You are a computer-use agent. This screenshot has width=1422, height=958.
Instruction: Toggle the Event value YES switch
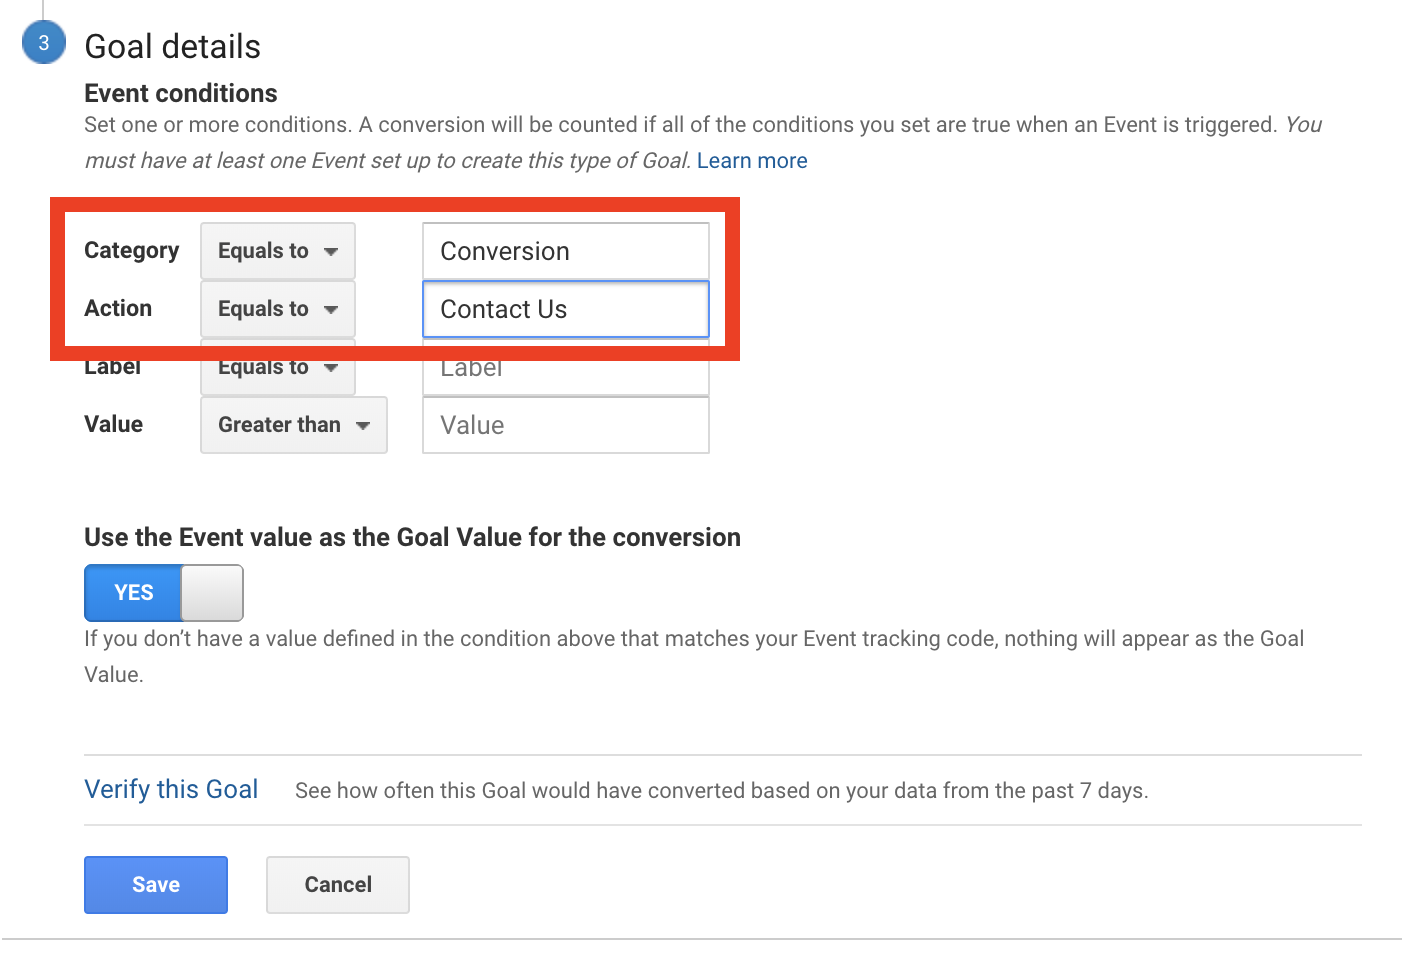click(163, 593)
